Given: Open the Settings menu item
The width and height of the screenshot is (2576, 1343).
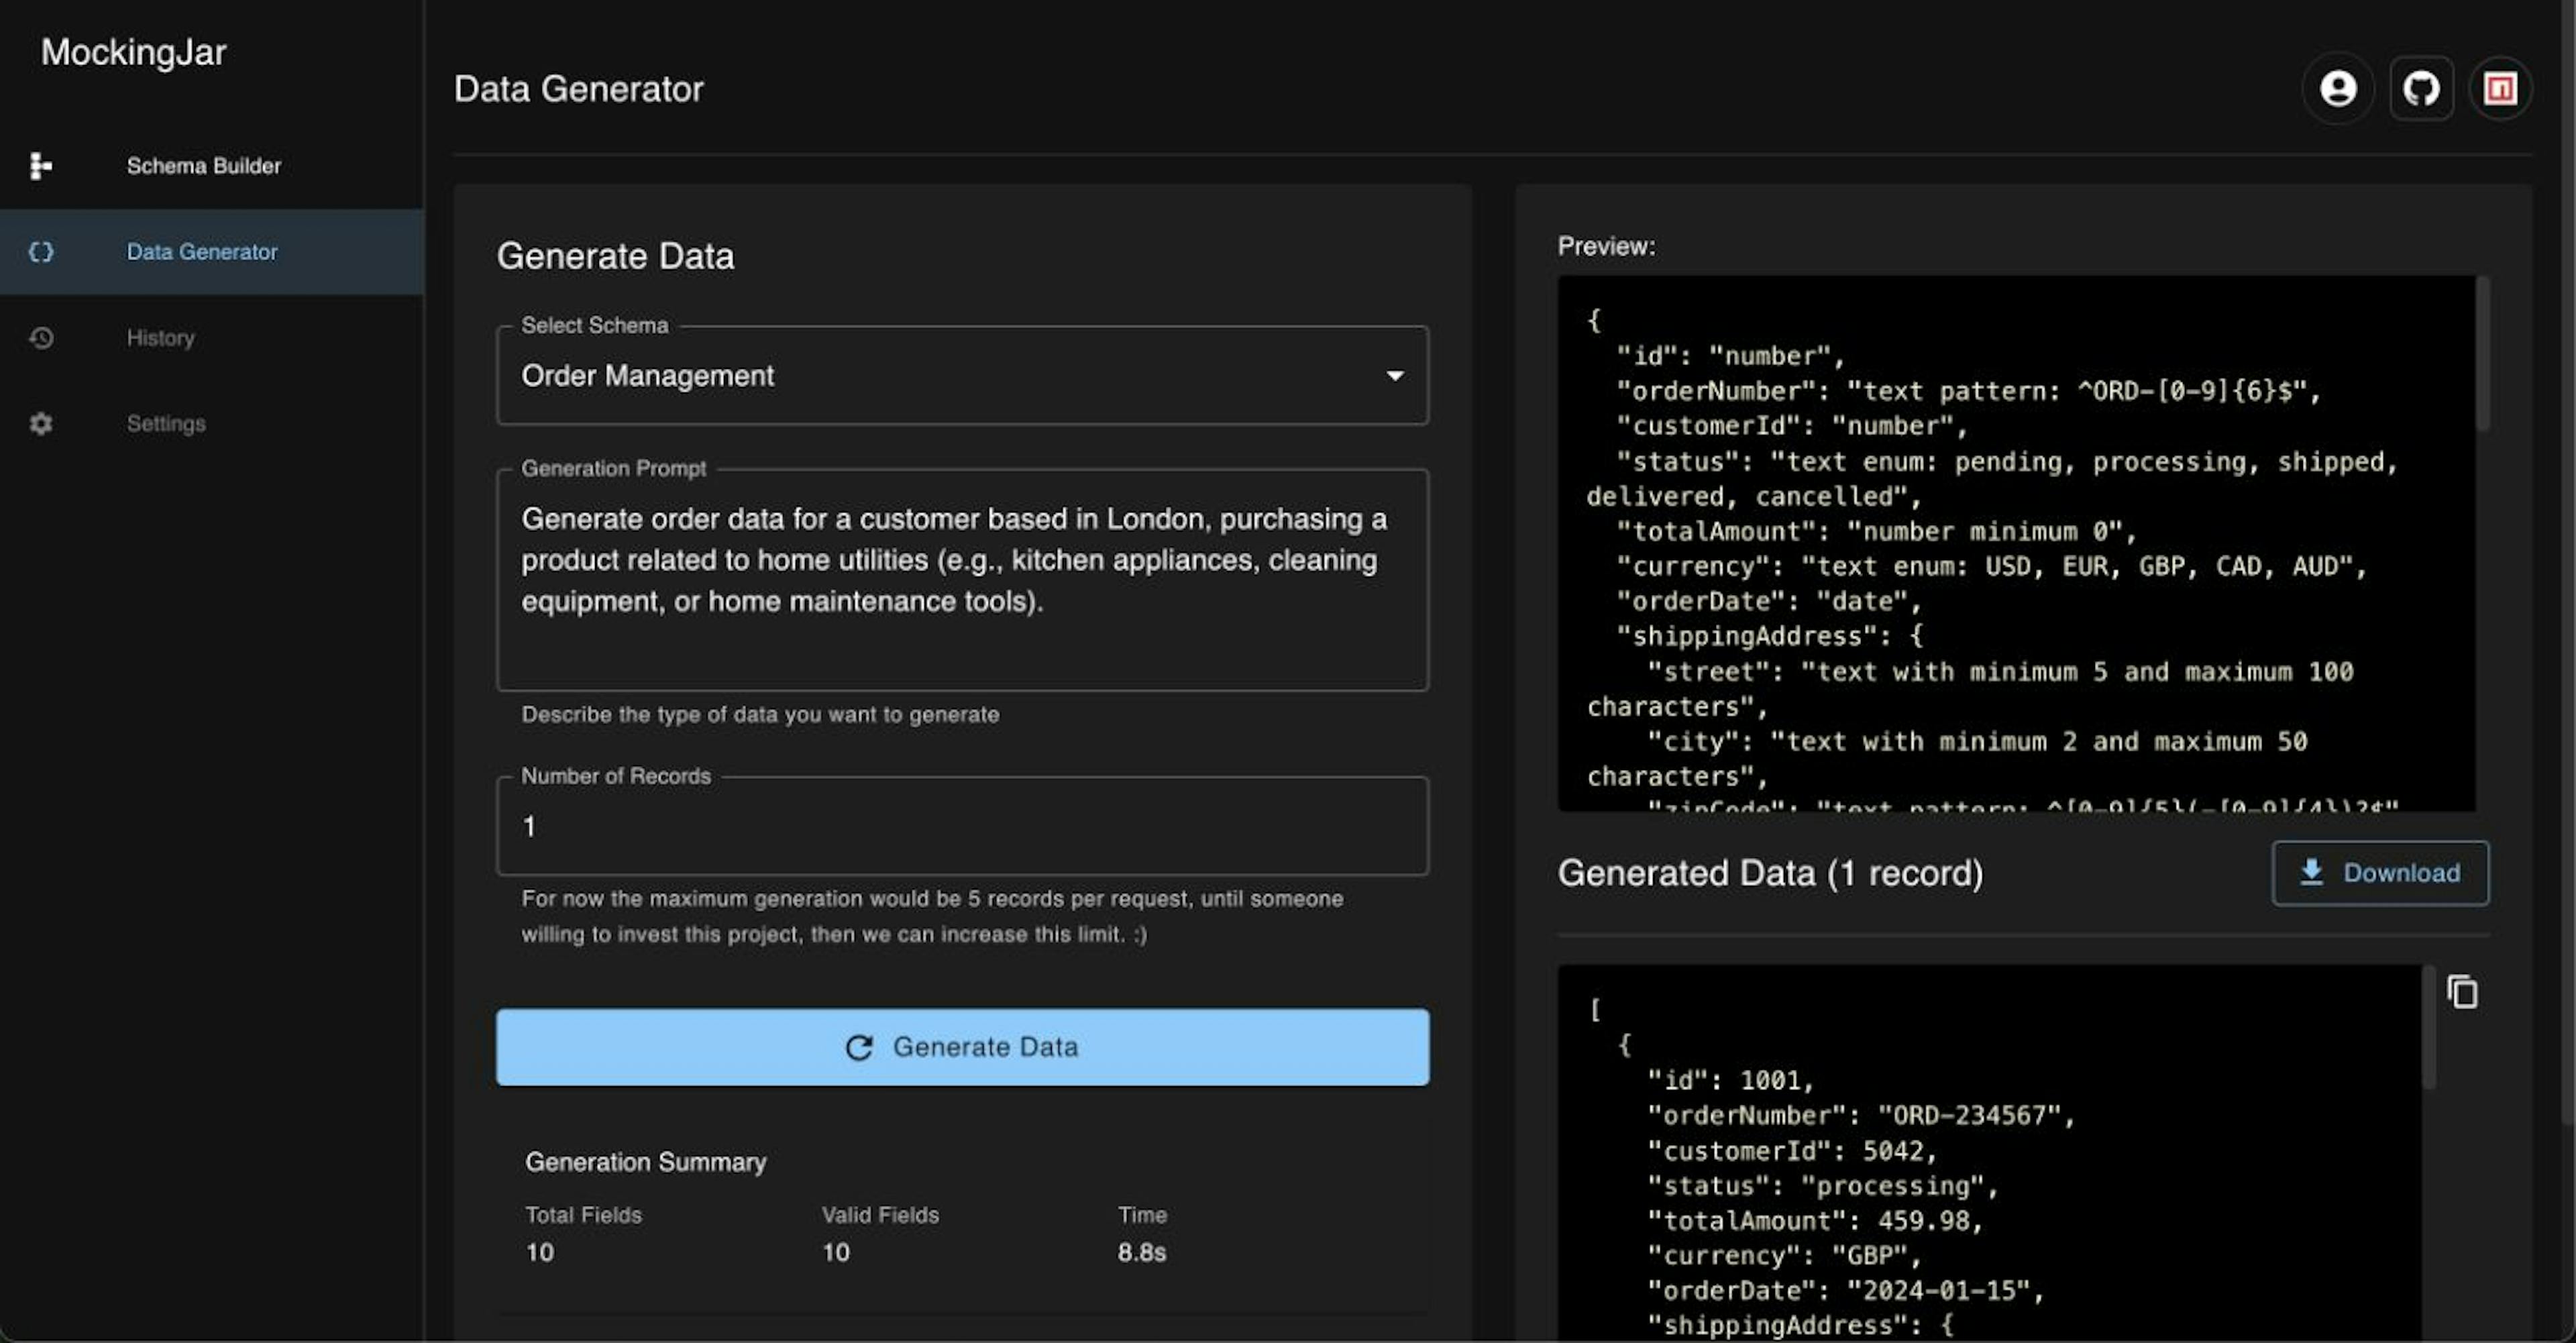Looking at the screenshot, I should [x=166, y=424].
